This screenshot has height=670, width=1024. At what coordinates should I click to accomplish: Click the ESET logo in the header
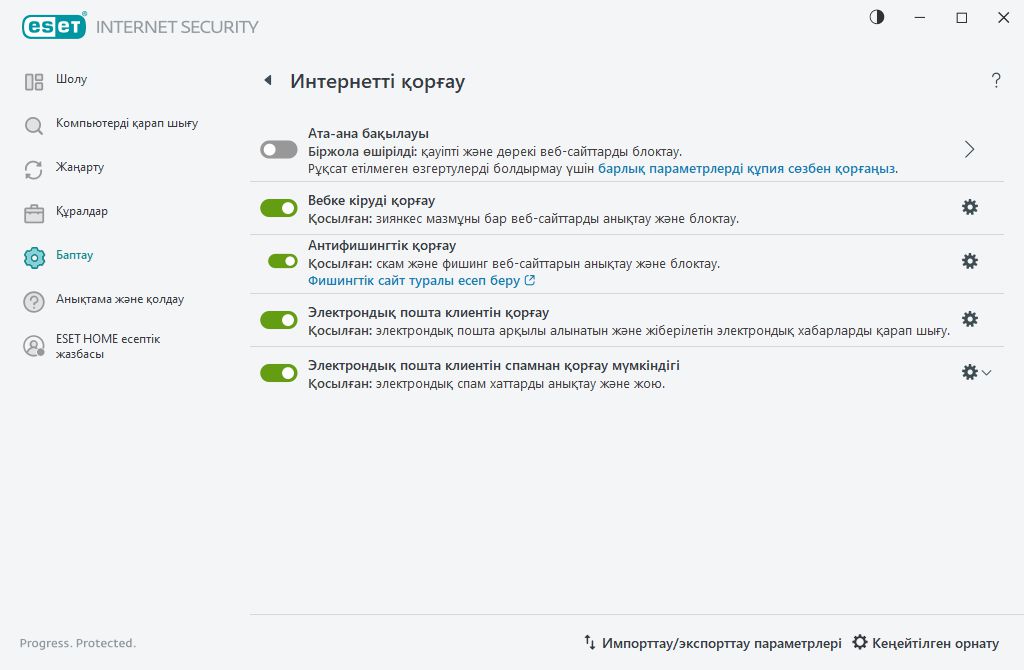(52, 27)
